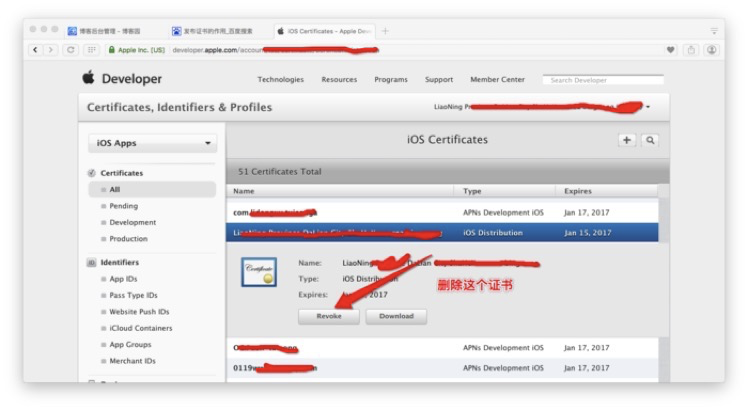748x410 pixels.
Task: Click the user account icon in toolbar
Action: tap(711, 50)
